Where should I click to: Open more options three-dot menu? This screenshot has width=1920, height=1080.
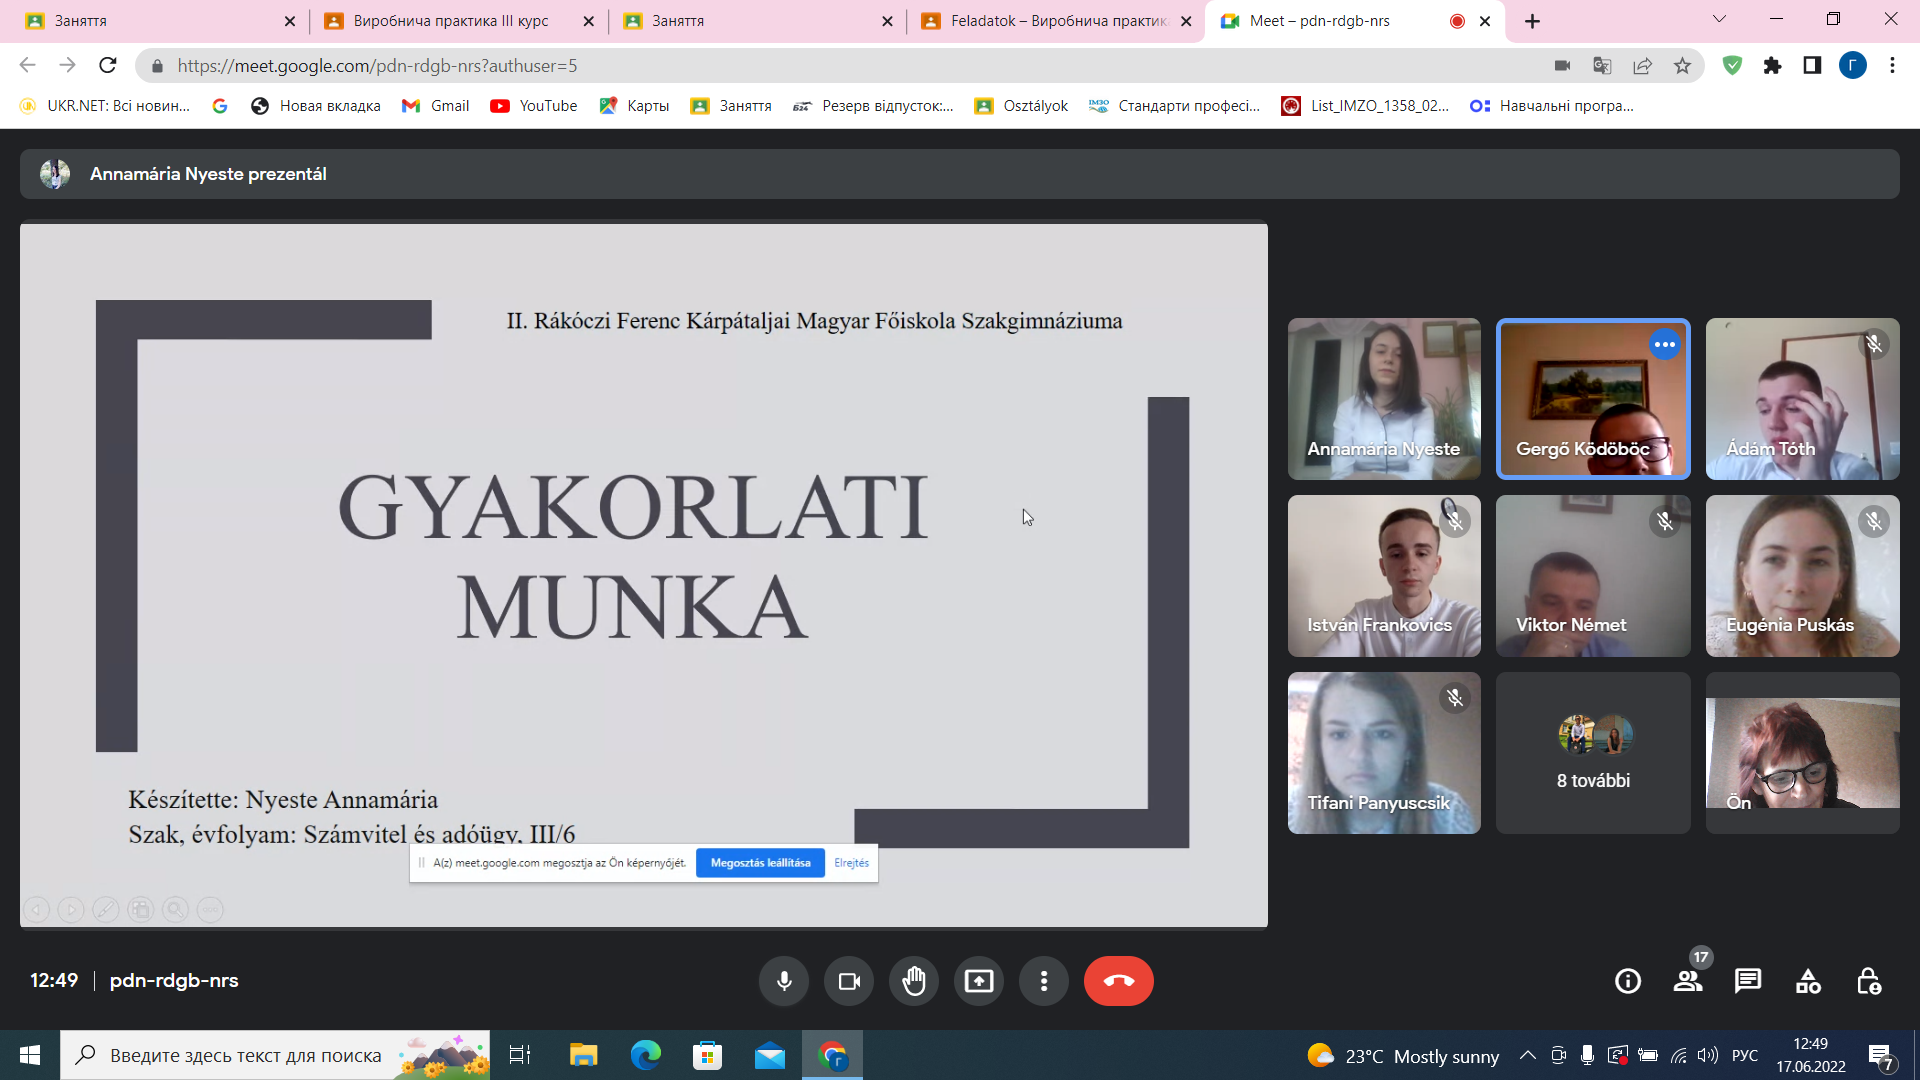tap(1044, 981)
